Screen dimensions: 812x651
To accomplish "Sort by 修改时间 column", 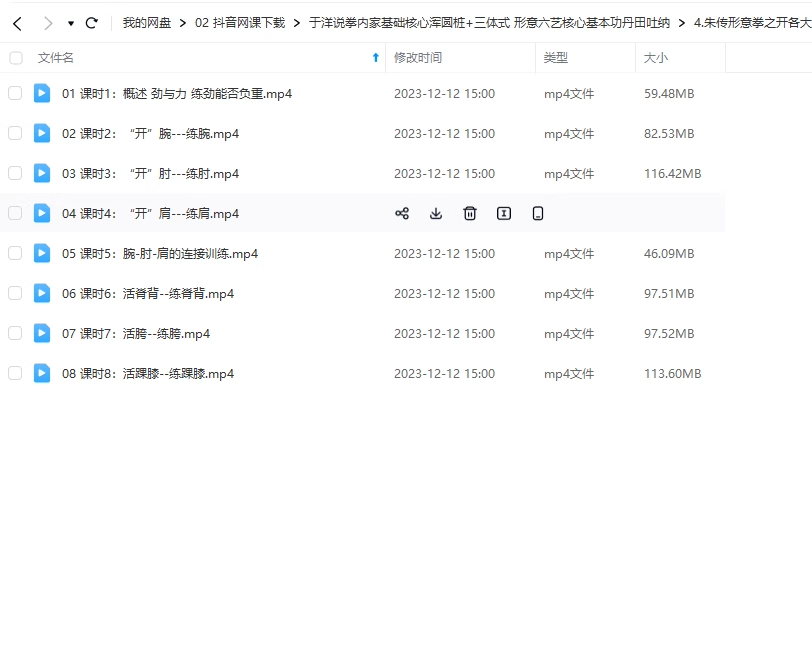I will [417, 58].
